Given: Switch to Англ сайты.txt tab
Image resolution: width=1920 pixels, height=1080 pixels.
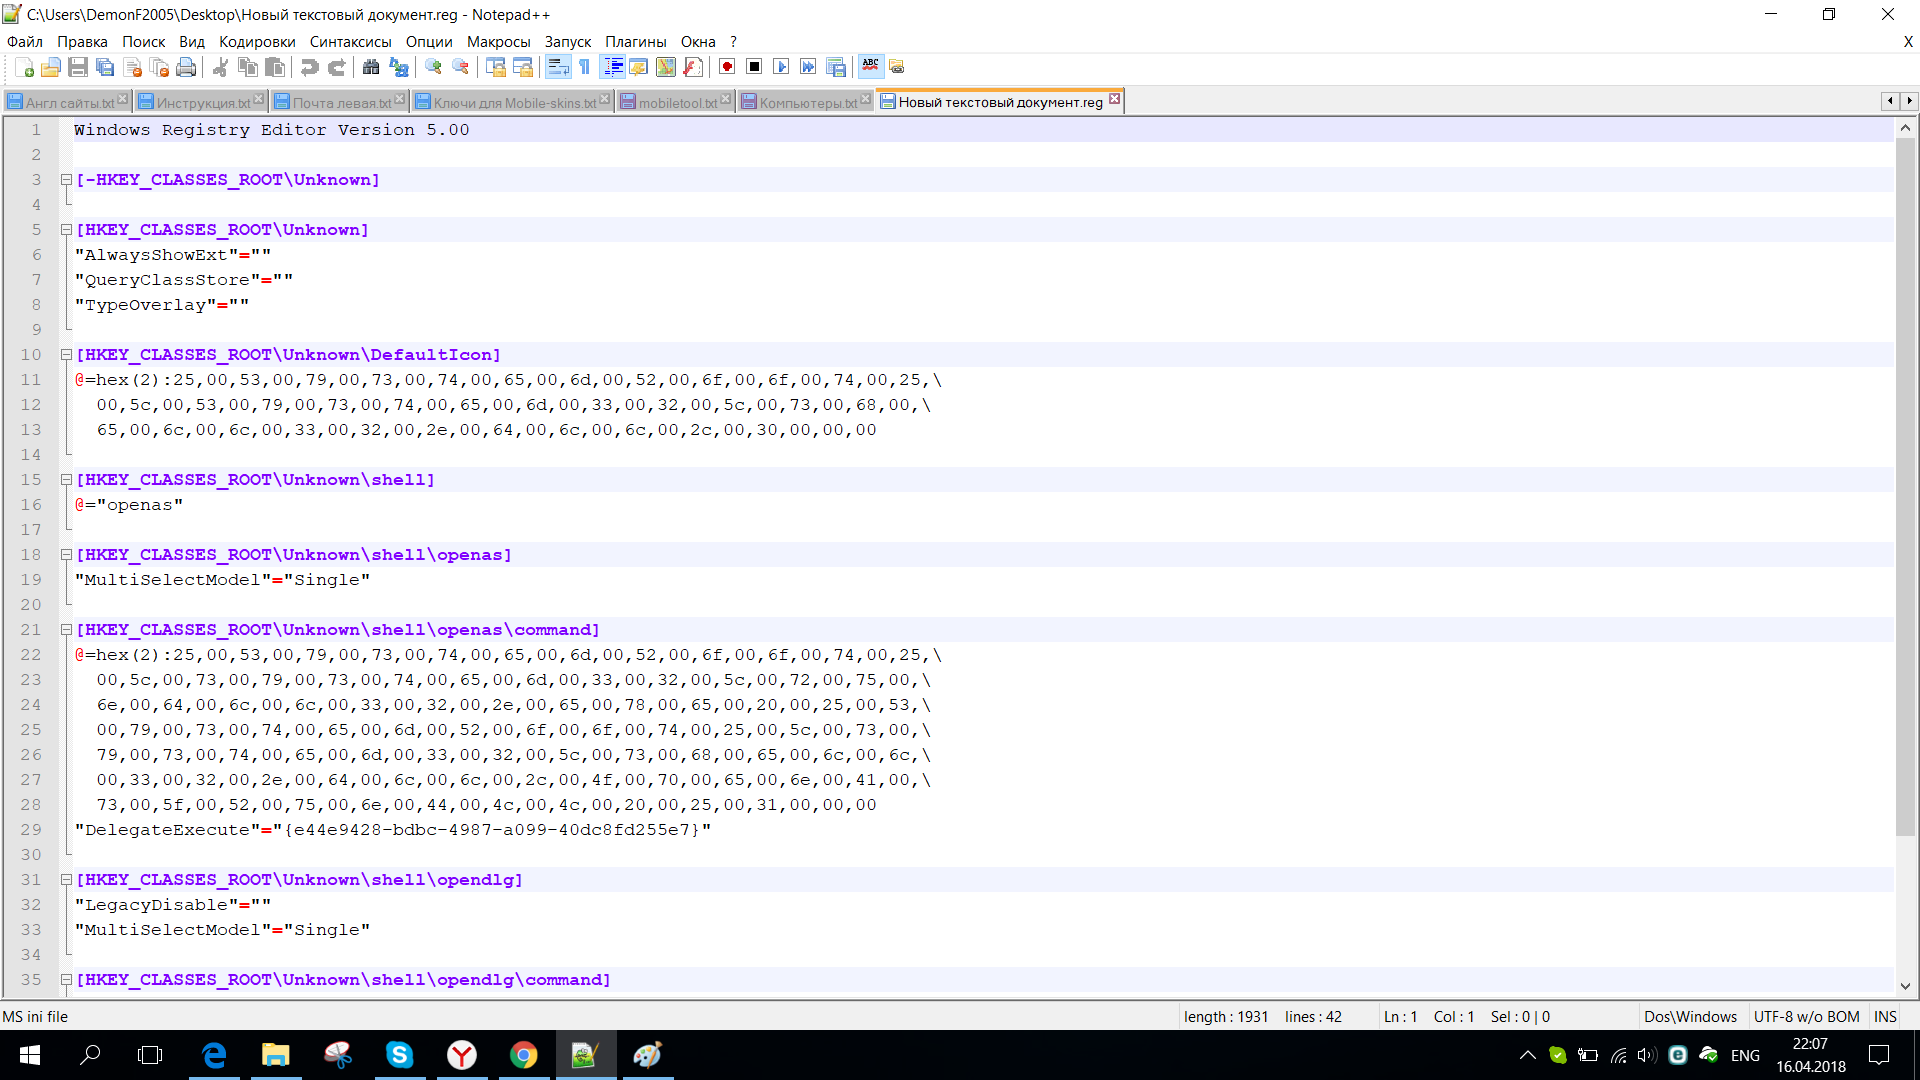Looking at the screenshot, I should coord(69,102).
